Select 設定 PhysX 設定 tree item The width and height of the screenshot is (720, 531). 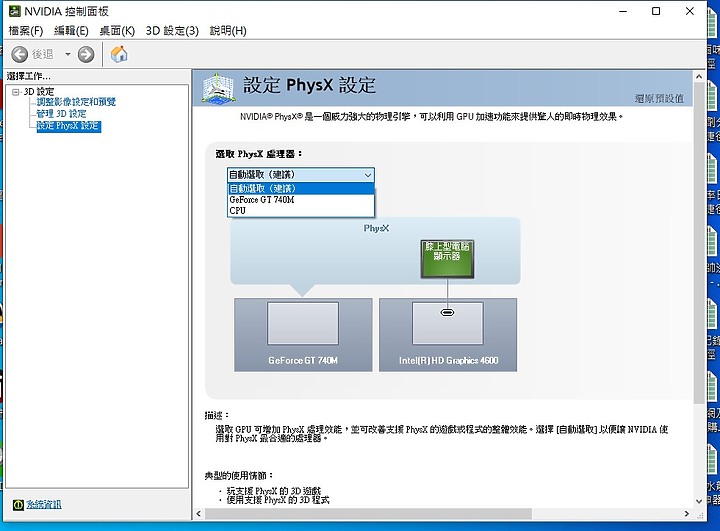click(68, 126)
